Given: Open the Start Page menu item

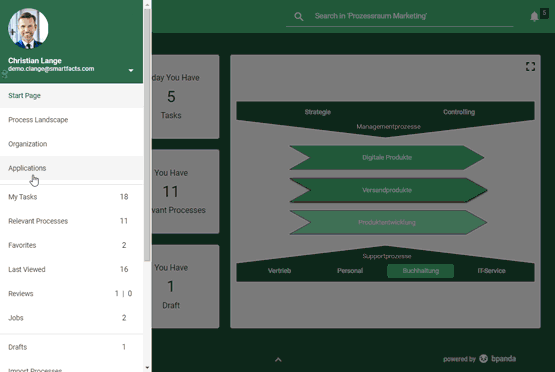Looking at the screenshot, I should pos(71,96).
